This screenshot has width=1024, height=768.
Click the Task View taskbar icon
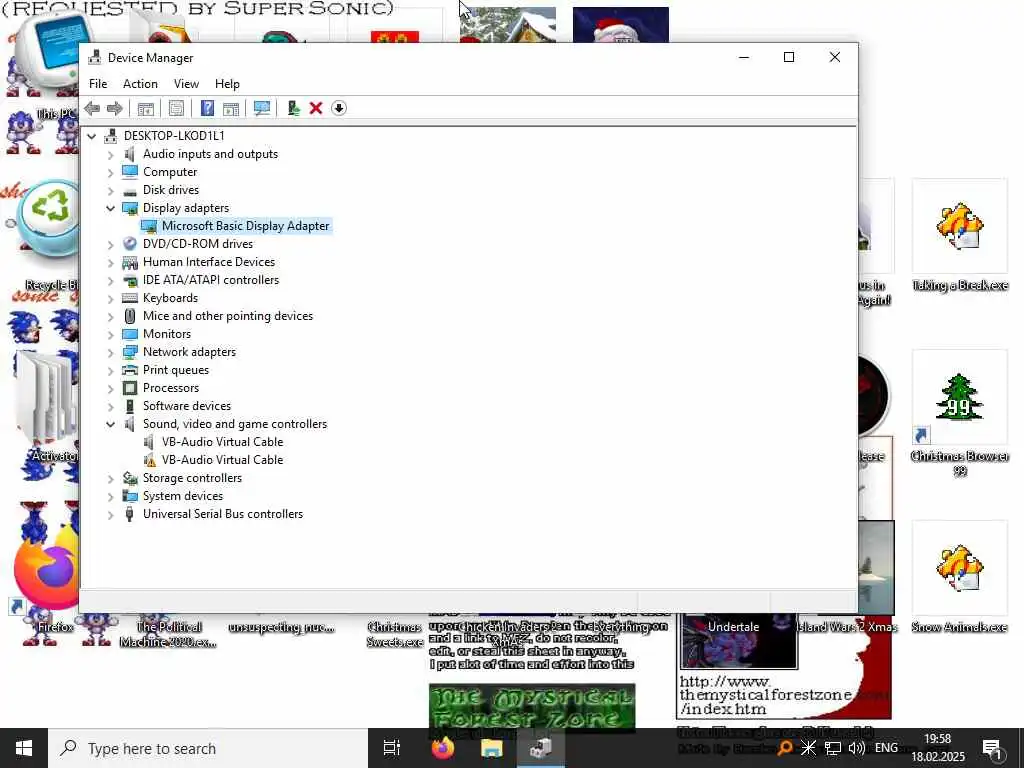coord(392,748)
